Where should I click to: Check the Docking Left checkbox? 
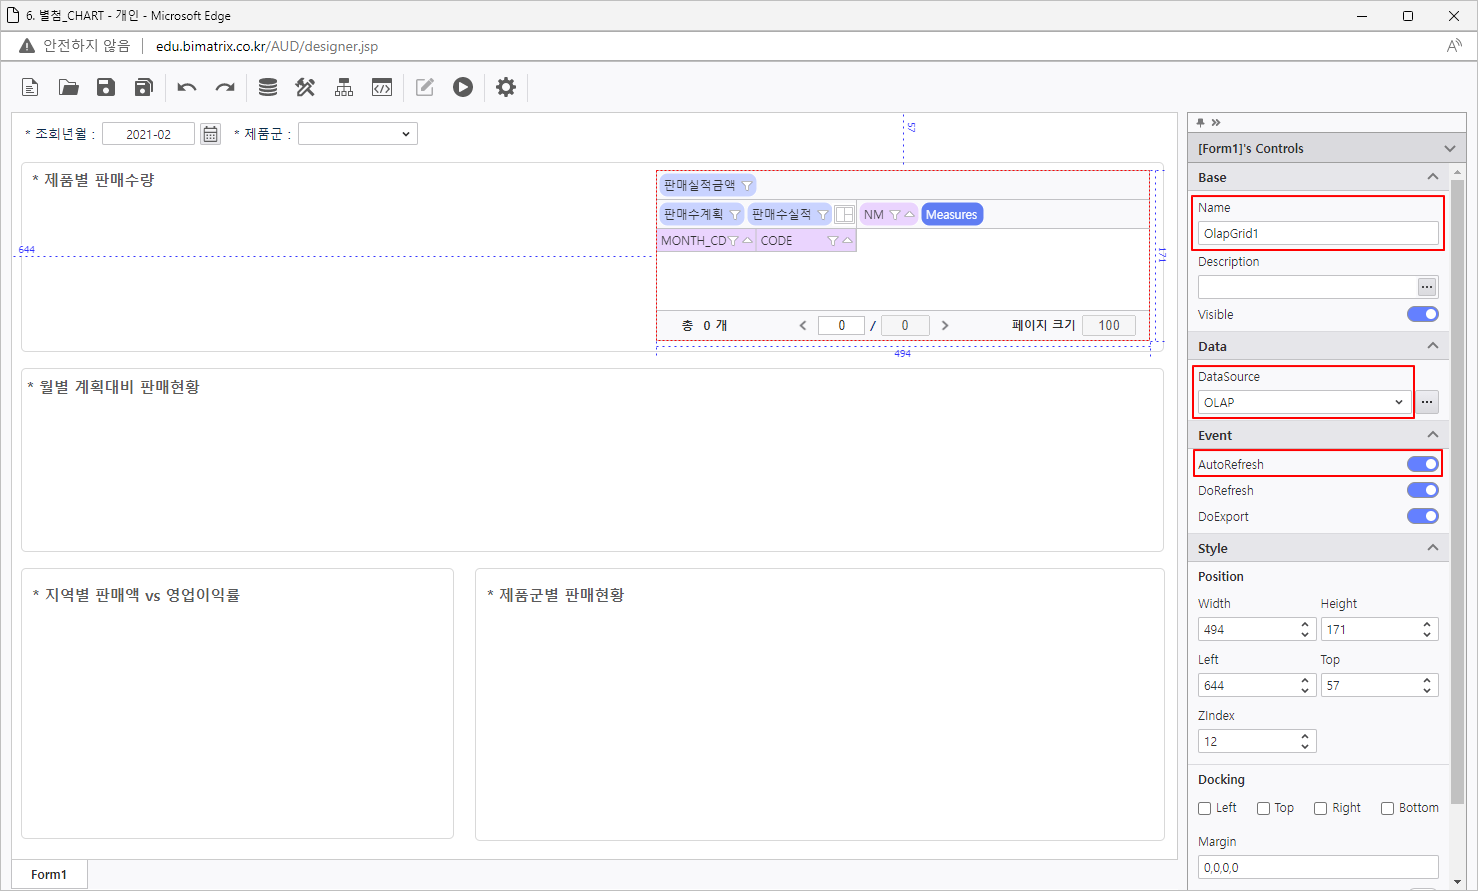click(x=1205, y=808)
